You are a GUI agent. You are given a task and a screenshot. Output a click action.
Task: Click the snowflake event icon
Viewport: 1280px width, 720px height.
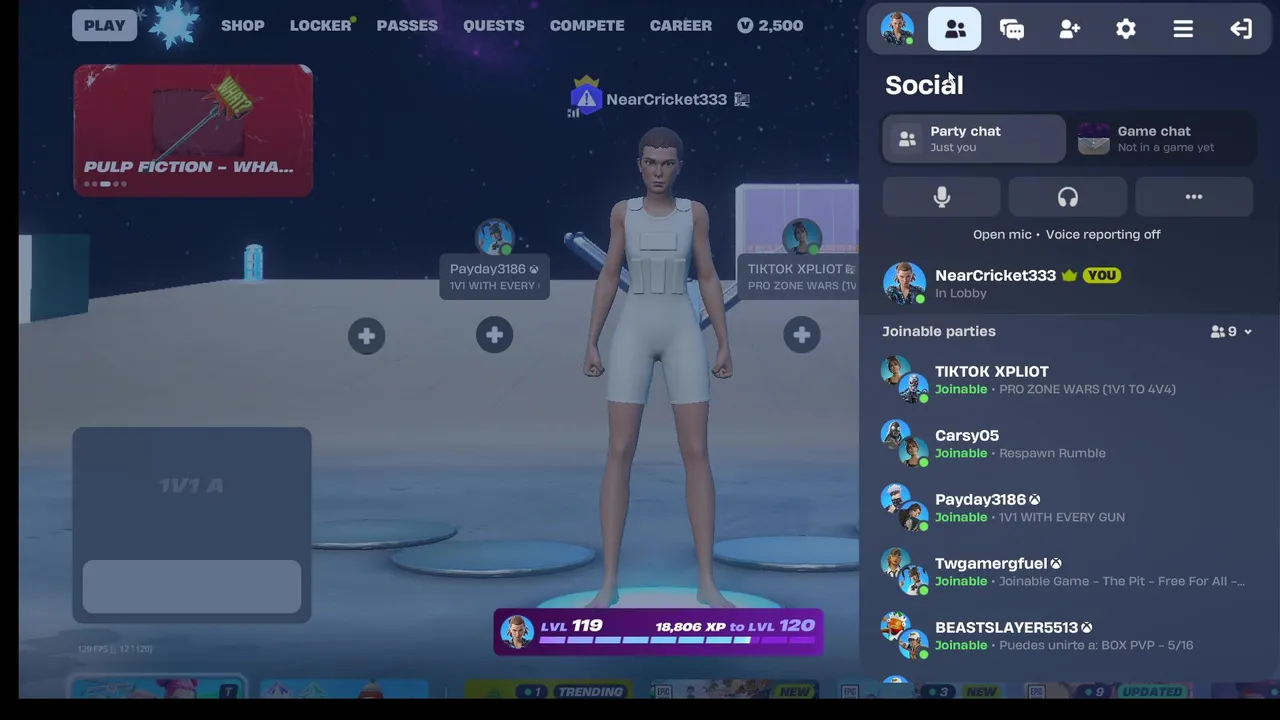(x=174, y=25)
